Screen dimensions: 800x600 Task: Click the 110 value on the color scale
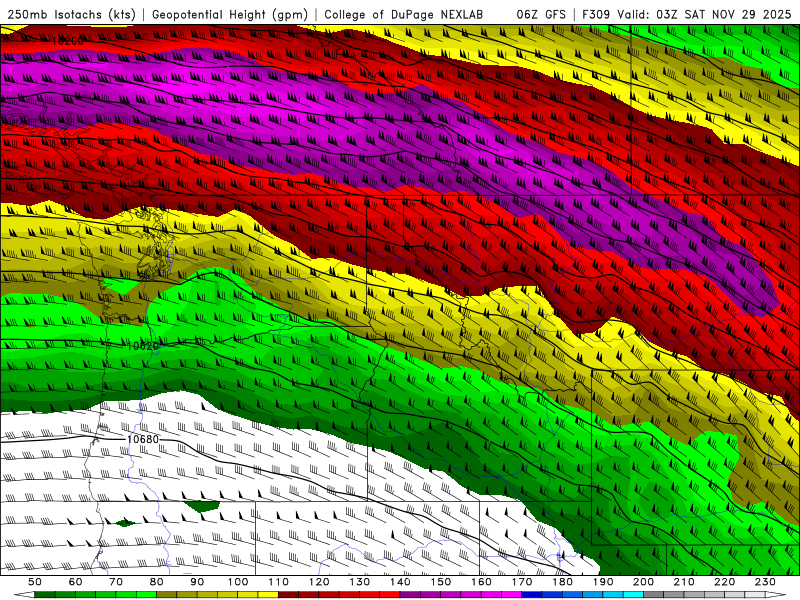279,582
